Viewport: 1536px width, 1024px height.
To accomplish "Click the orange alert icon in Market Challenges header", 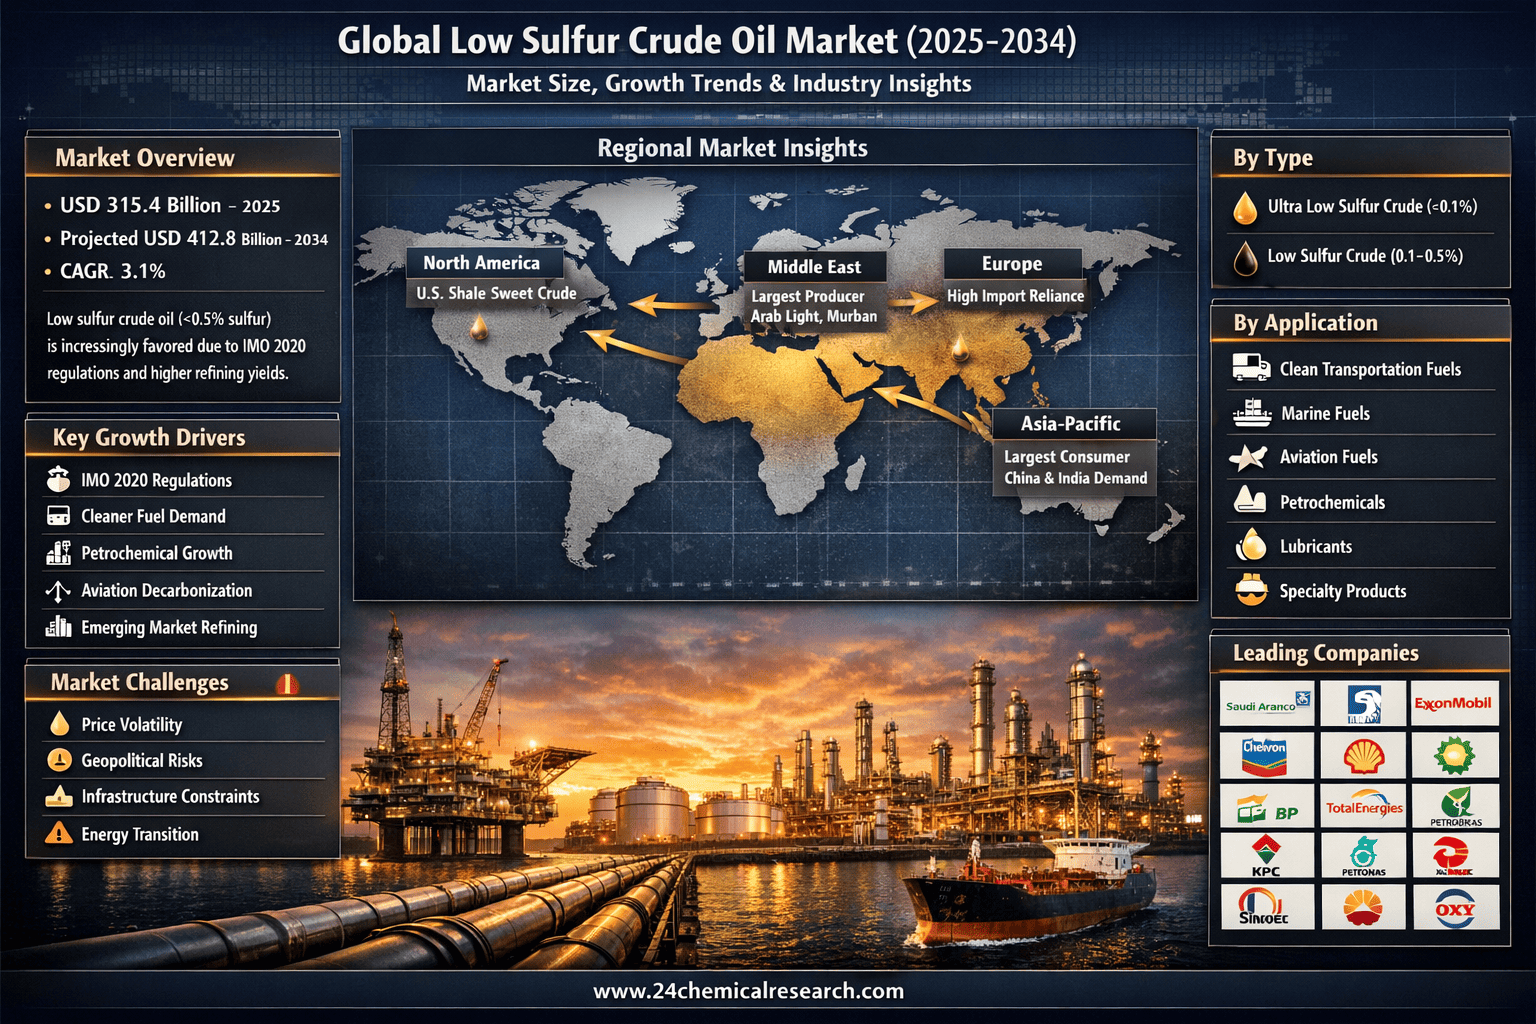I will coord(287,684).
